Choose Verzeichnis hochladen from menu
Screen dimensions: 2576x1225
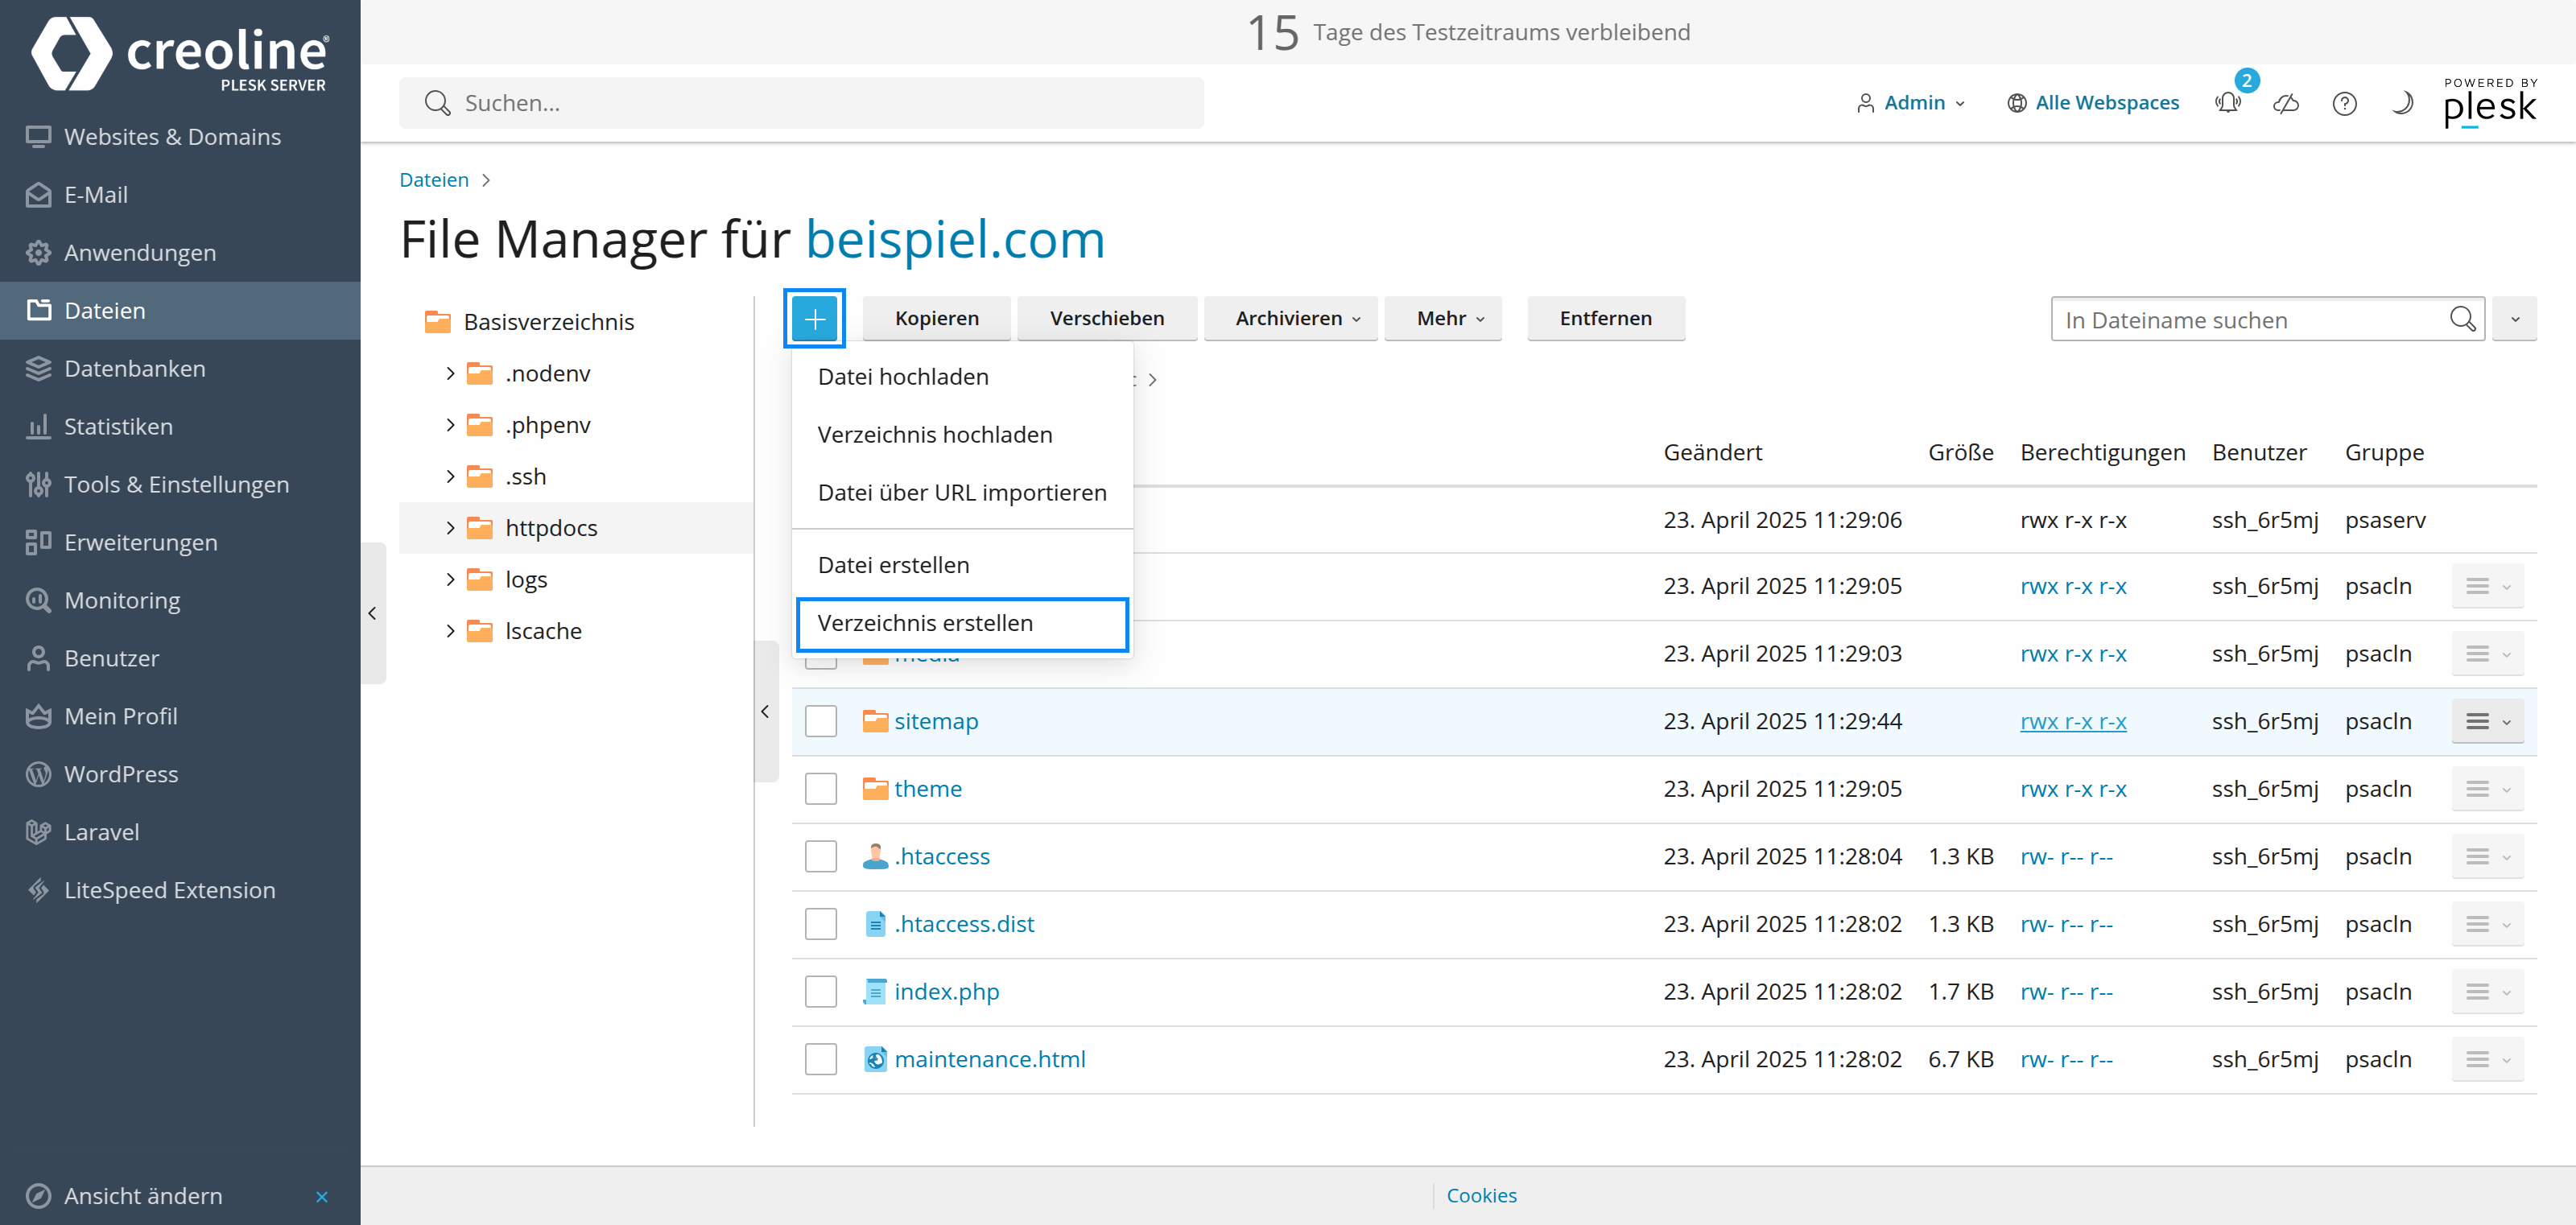[962, 435]
